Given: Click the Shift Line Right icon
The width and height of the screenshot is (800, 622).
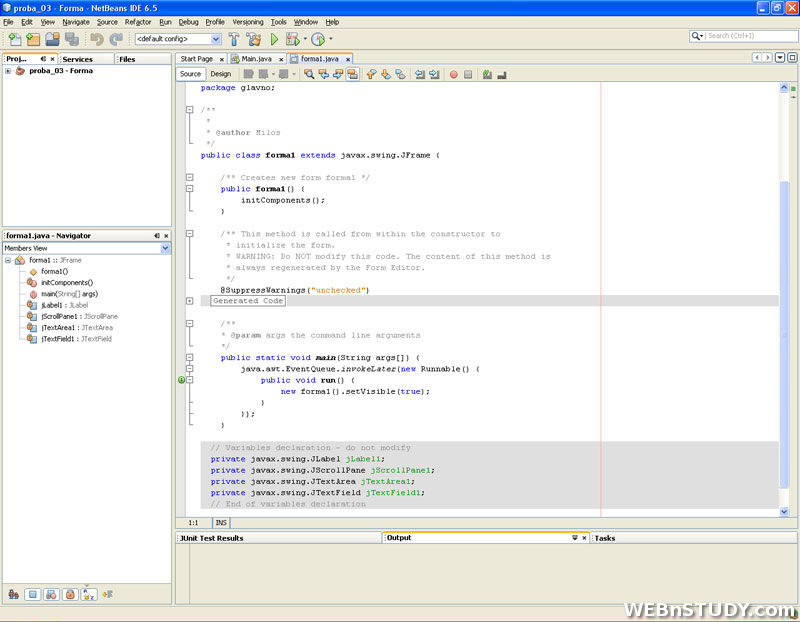Looking at the screenshot, I should [434, 74].
